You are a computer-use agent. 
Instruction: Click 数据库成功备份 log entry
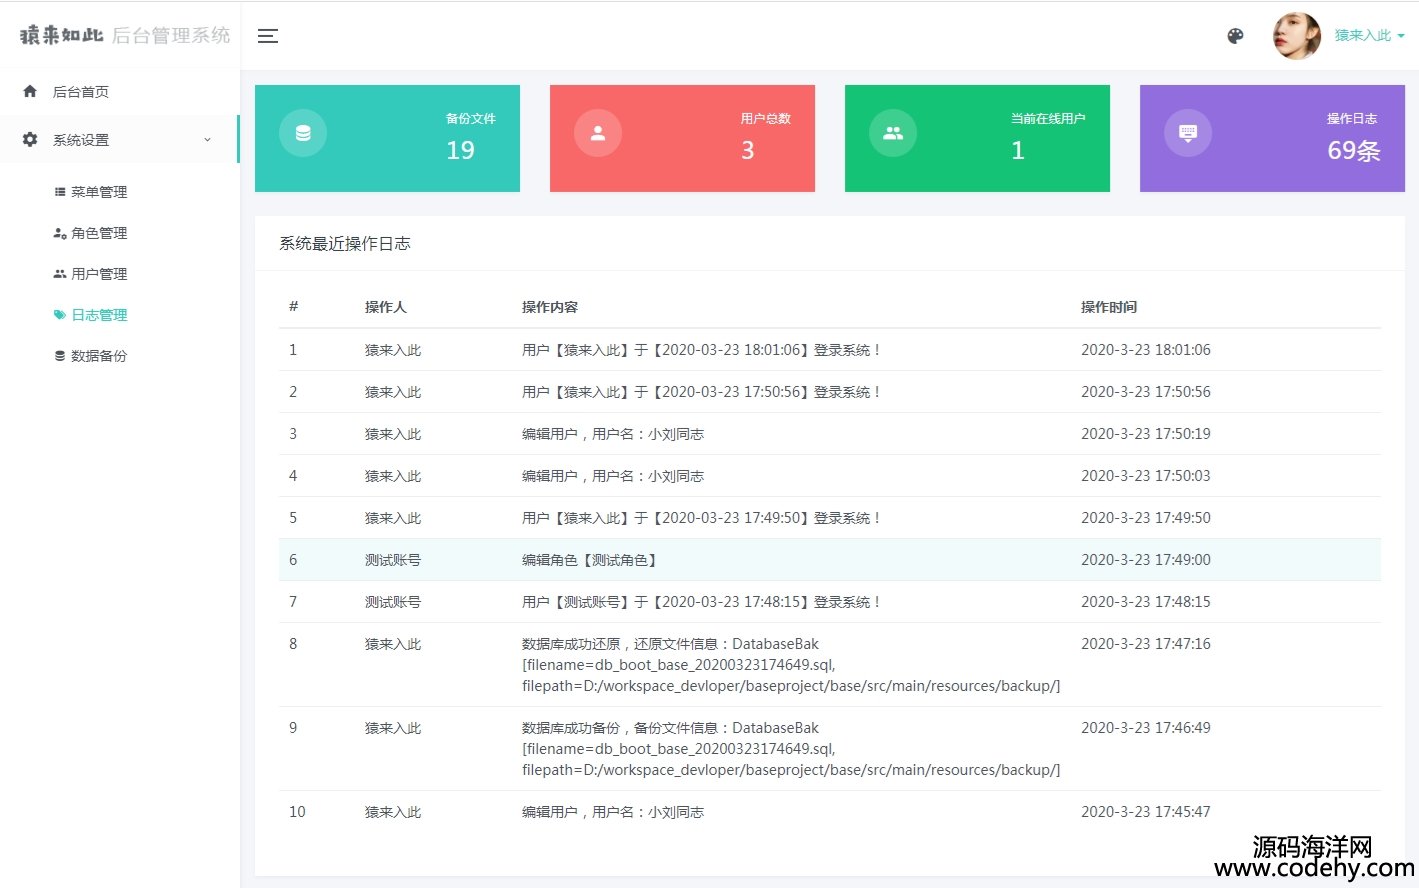[791, 749]
